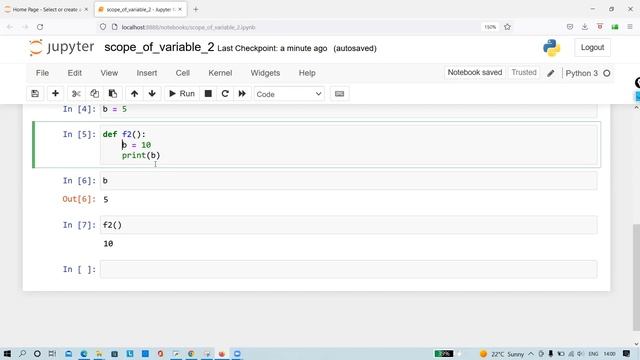Open the Help menu
640x360 pixels.
tap(307, 73)
